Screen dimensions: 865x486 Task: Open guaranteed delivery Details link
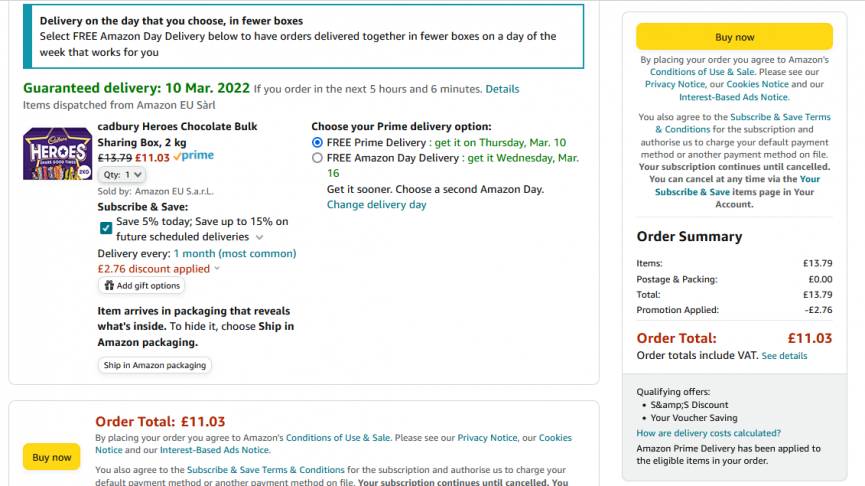(x=502, y=89)
